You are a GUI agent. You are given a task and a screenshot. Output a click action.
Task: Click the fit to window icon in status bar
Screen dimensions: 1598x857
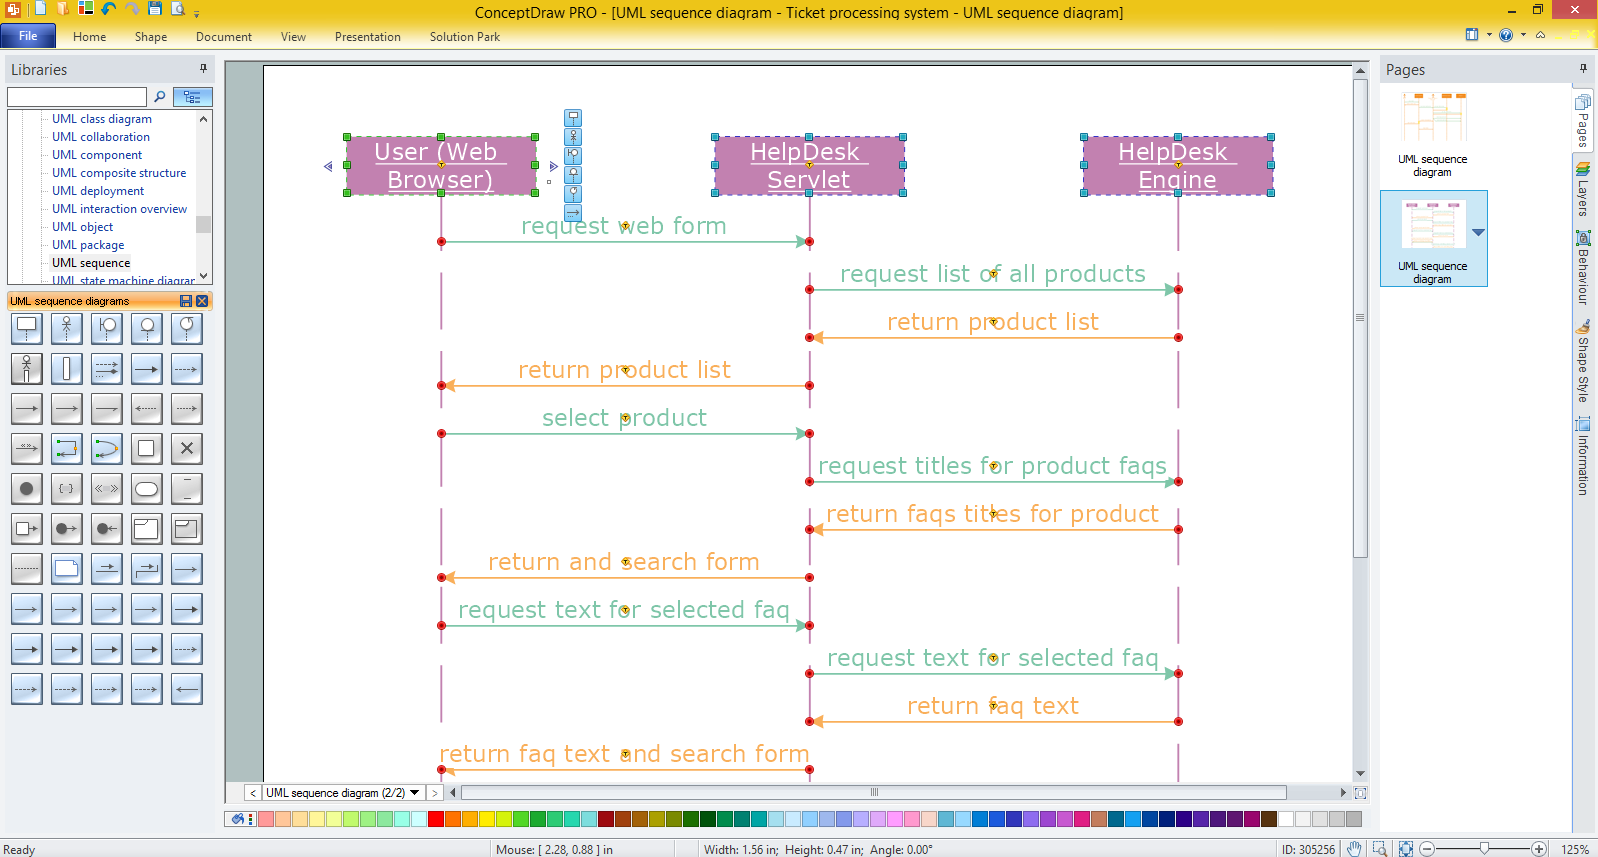tap(1406, 849)
